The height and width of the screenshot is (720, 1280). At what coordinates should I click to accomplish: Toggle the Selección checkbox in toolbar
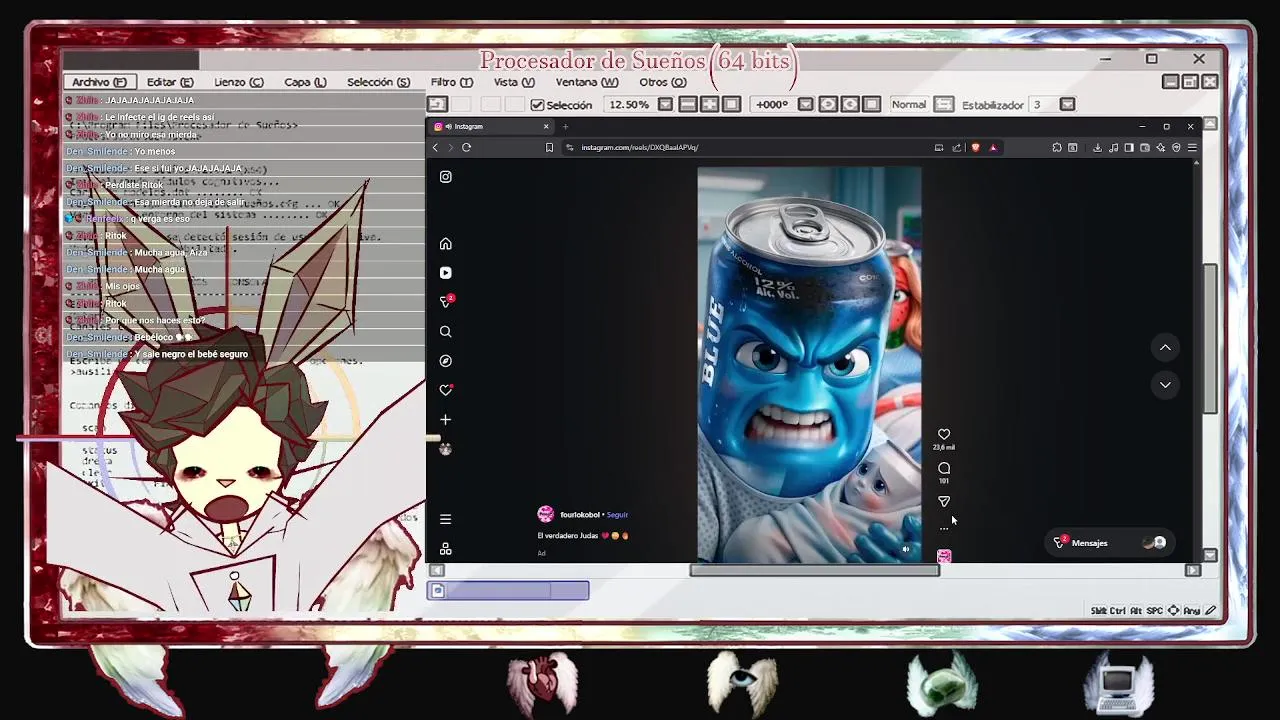(x=537, y=105)
